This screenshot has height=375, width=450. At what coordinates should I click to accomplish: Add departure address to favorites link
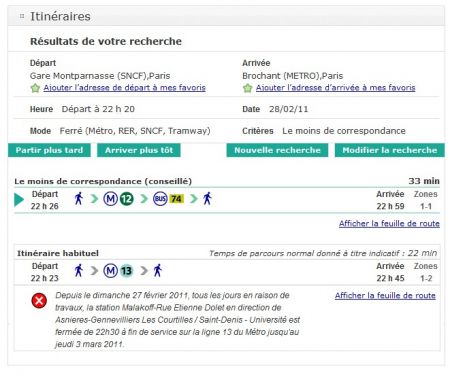coord(125,88)
